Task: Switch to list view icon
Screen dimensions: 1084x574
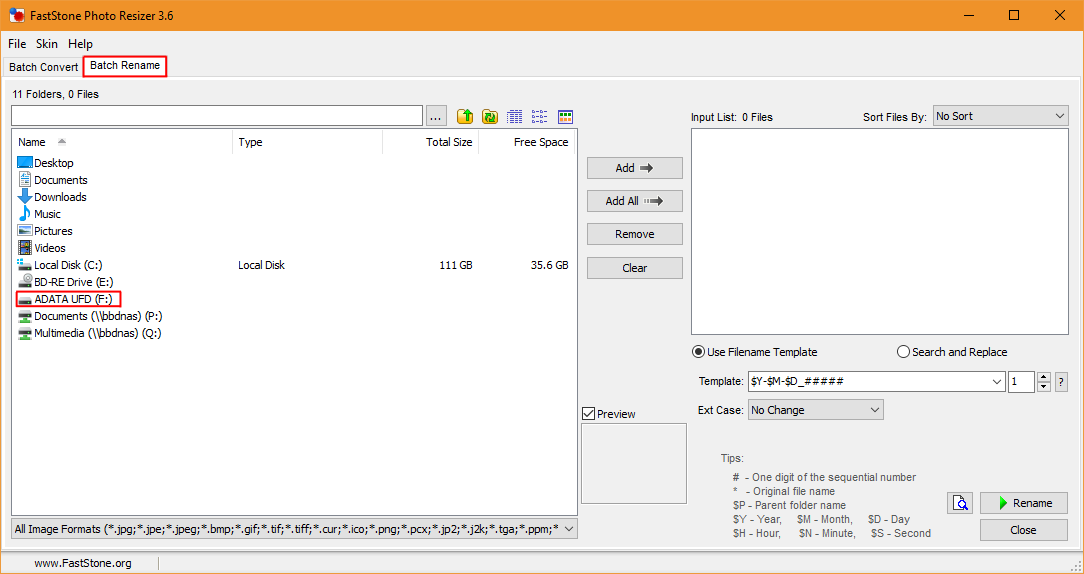Action: (x=540, y=116)
